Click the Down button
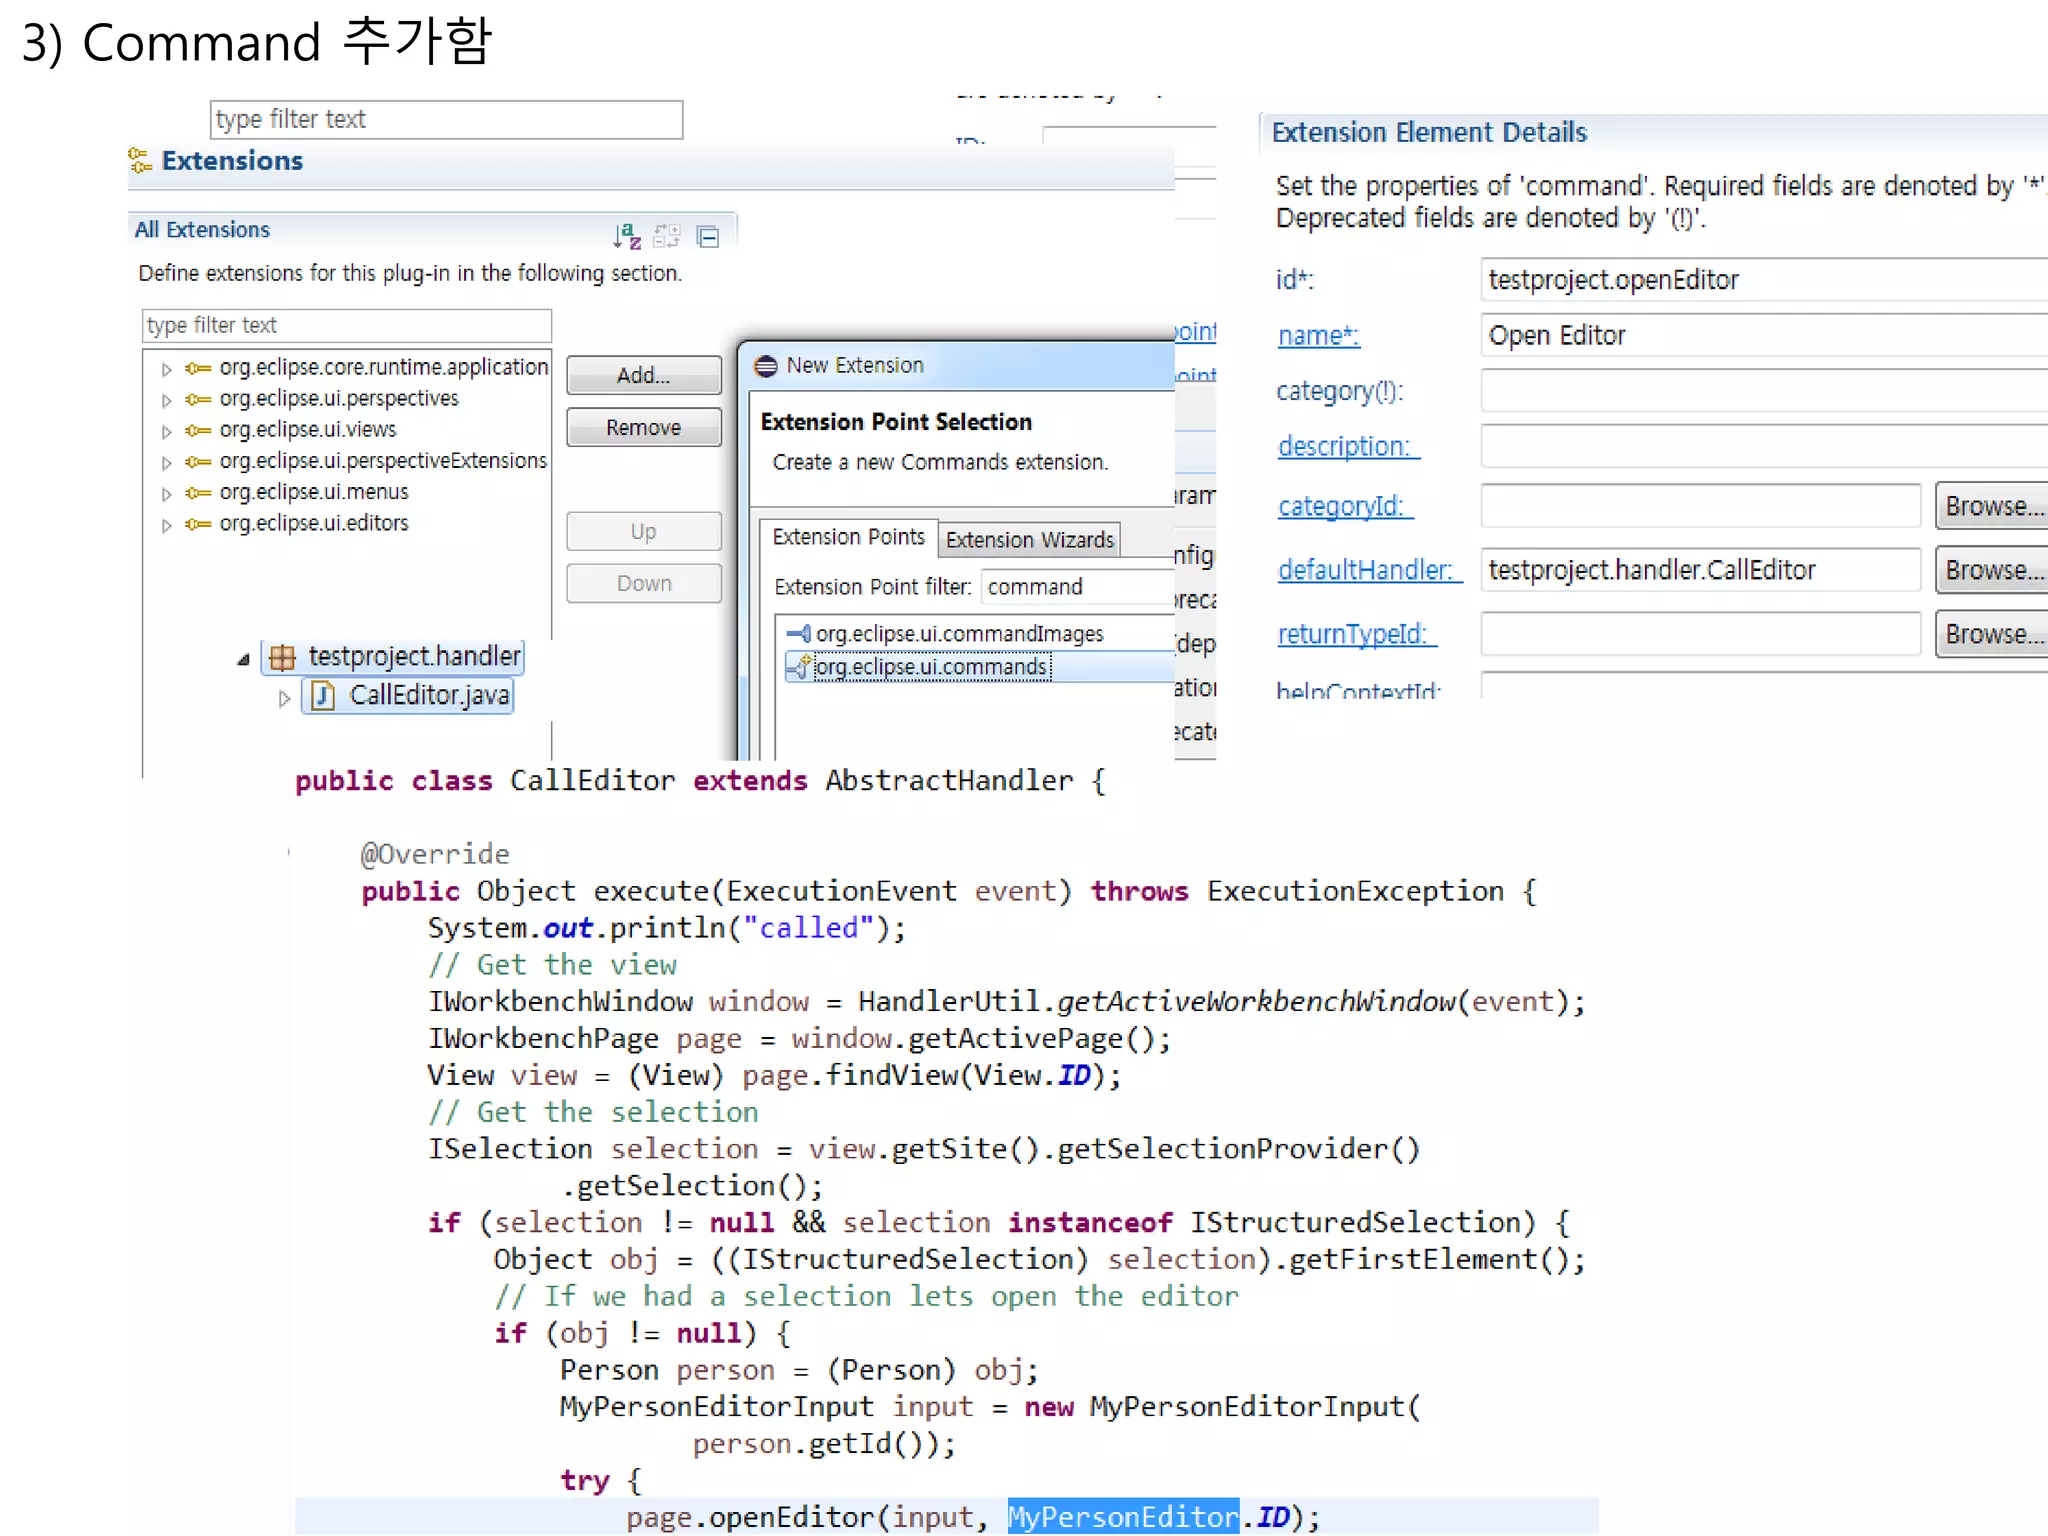2048x1536 pixels. click(644, 583)
